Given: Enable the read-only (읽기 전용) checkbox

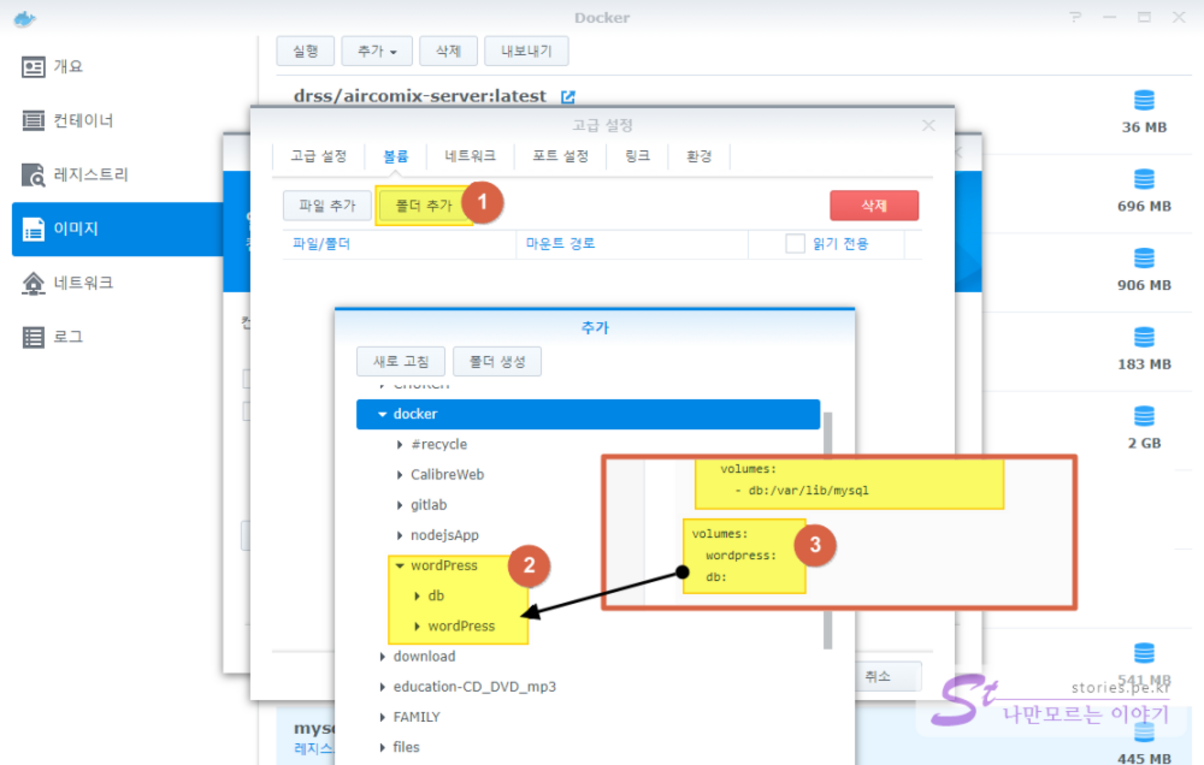Looking at the screenshot, I should (795, 243).
